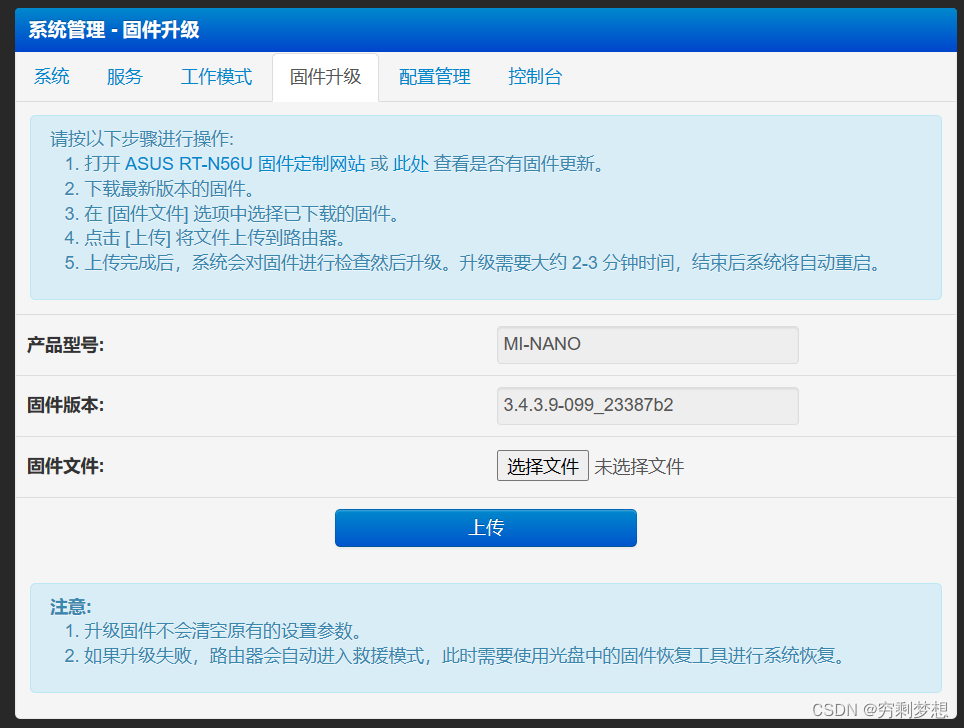Open the 控制台 tab
964x728 pixels.
(x=535, y=77)
